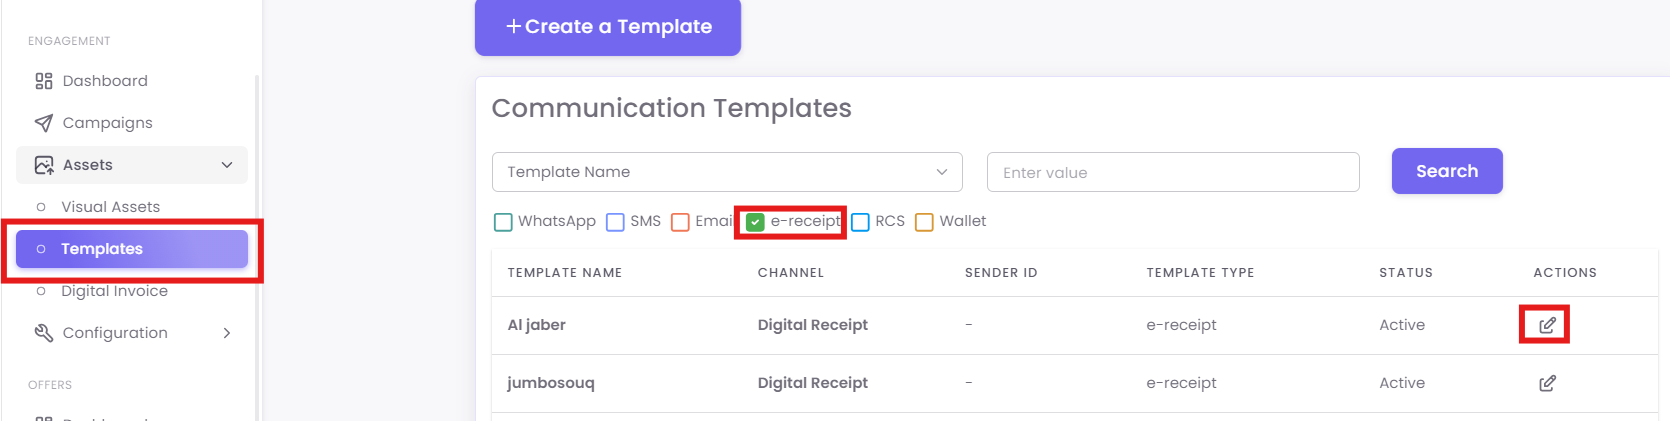
Task: Click the Dashboard grid icon in sidebar
Action: [x=44, y=81]
